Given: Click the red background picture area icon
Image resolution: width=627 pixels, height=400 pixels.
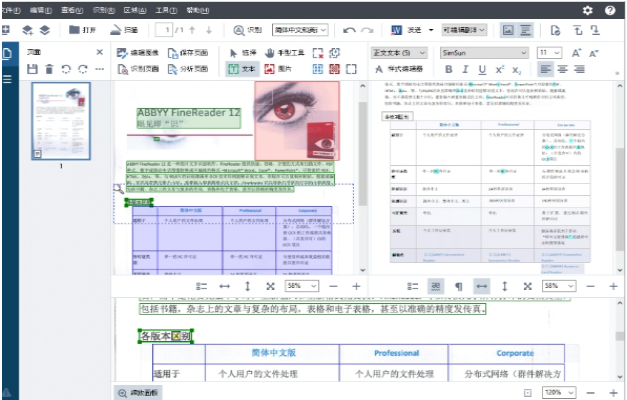Looking at the screenshot, I should [x=335, y=69].
